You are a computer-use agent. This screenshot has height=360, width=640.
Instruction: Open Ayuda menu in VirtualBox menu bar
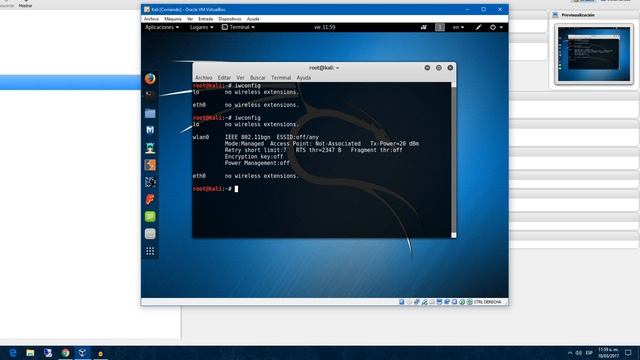click(x=253, y=19)
